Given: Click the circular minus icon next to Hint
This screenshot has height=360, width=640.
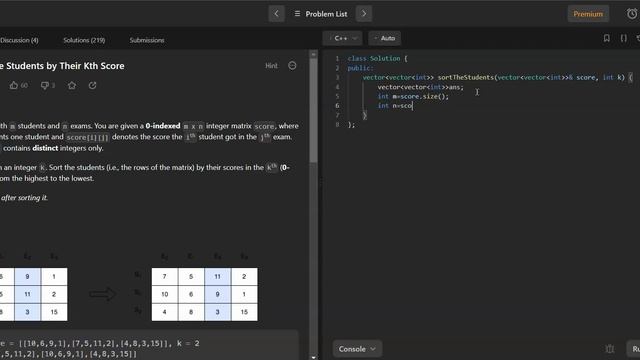Looking at the screenshot, I should (292, 66).
